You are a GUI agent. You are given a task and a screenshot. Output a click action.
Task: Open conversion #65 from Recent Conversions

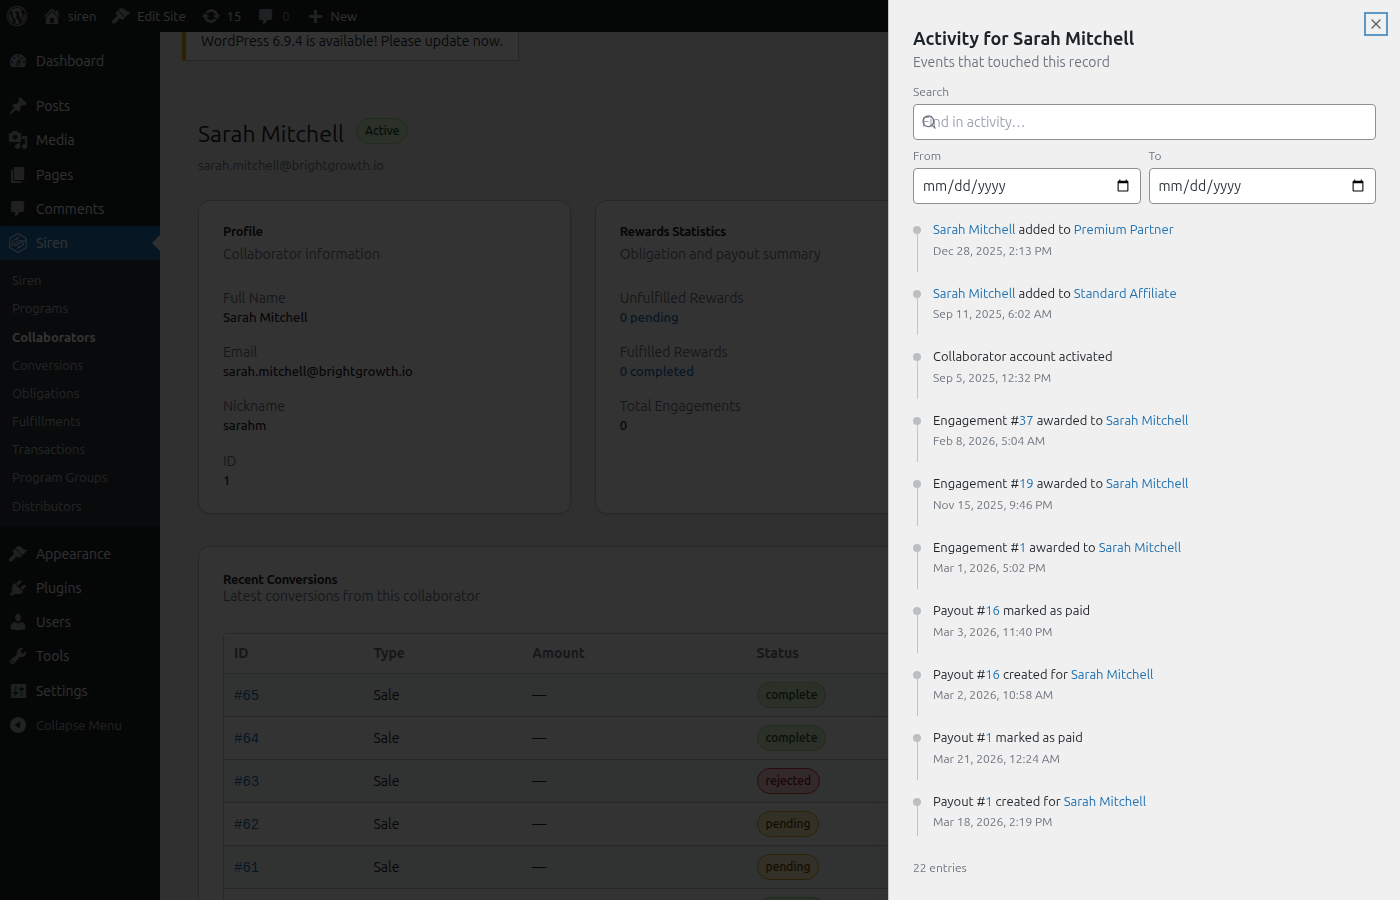tap(246, 694)
